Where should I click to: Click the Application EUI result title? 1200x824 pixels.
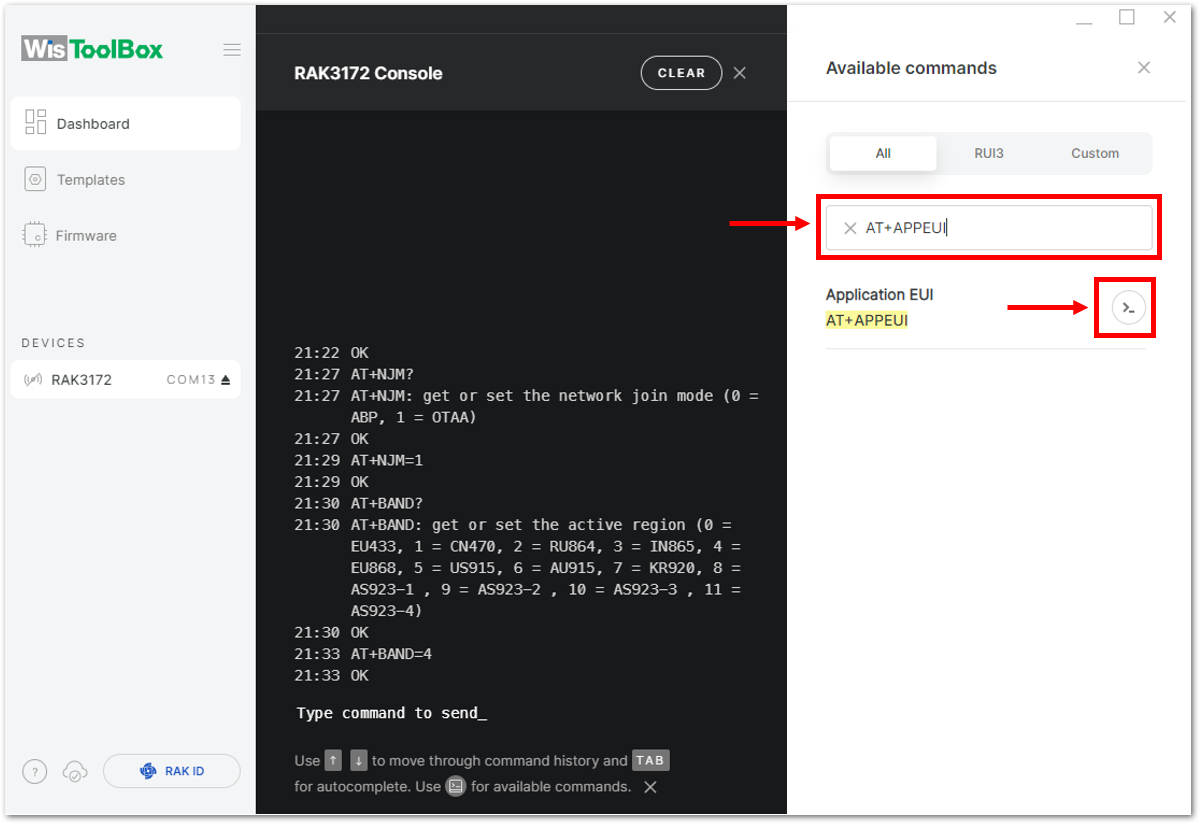[x=880, y=295]
